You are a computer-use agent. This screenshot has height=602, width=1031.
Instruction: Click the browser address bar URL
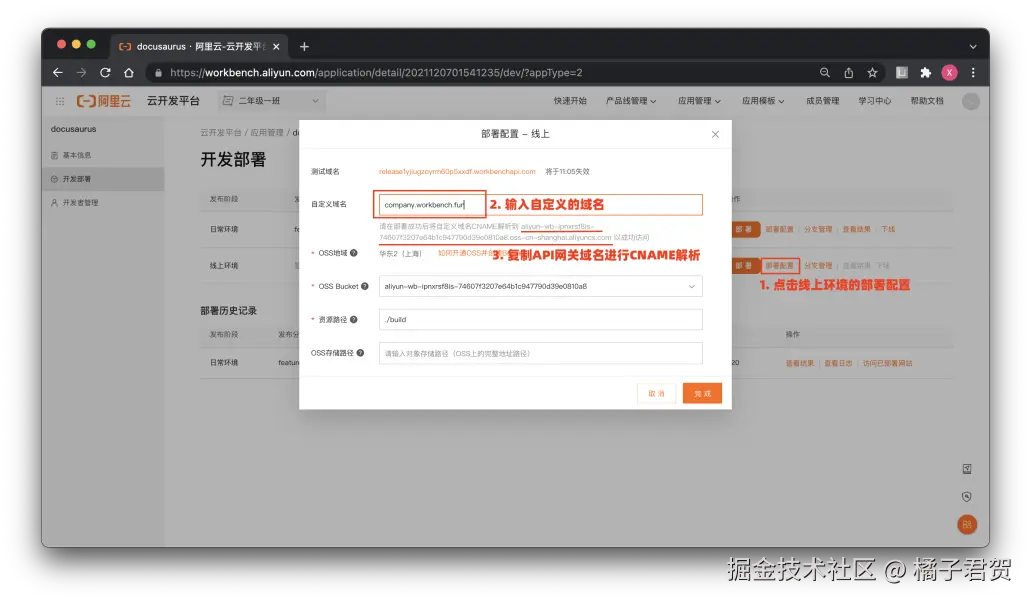376,73
